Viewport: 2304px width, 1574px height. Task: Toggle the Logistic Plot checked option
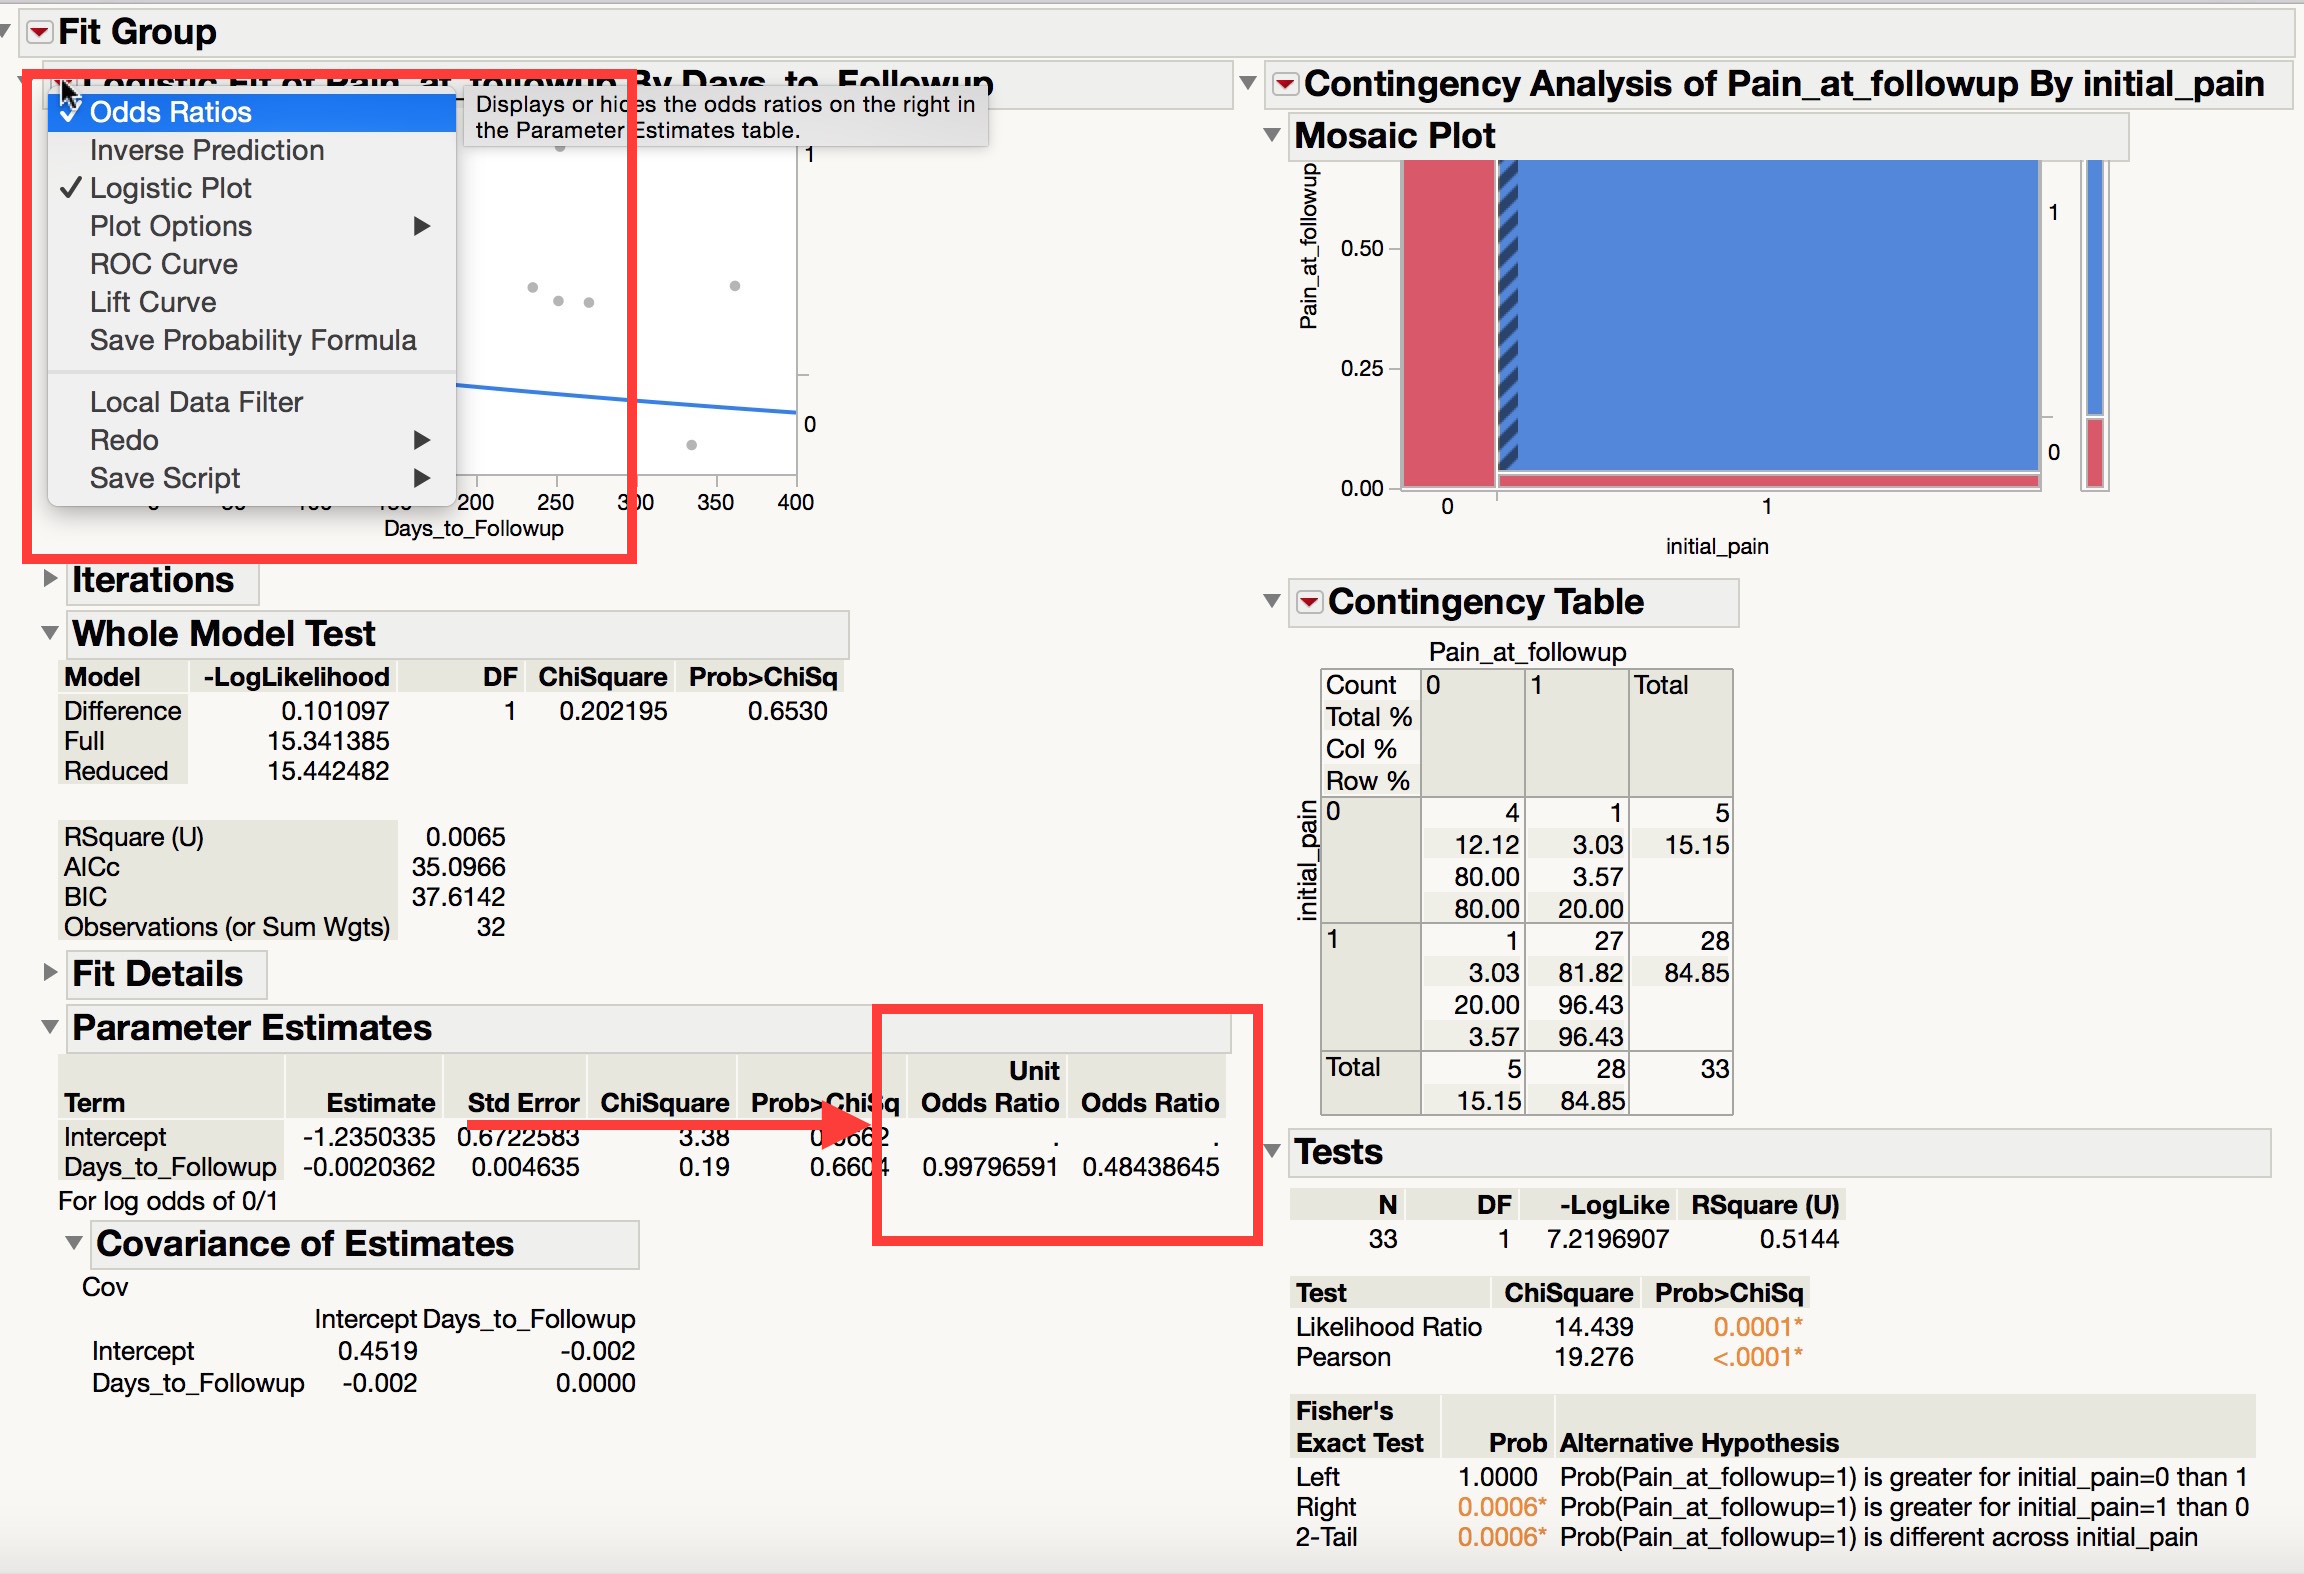coord(170,188)
